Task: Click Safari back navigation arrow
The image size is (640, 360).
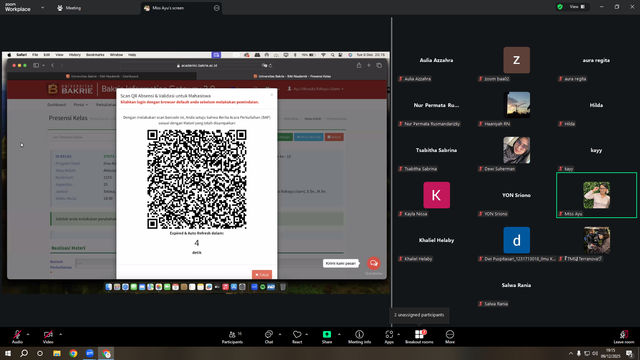Action: click(53, 65)
